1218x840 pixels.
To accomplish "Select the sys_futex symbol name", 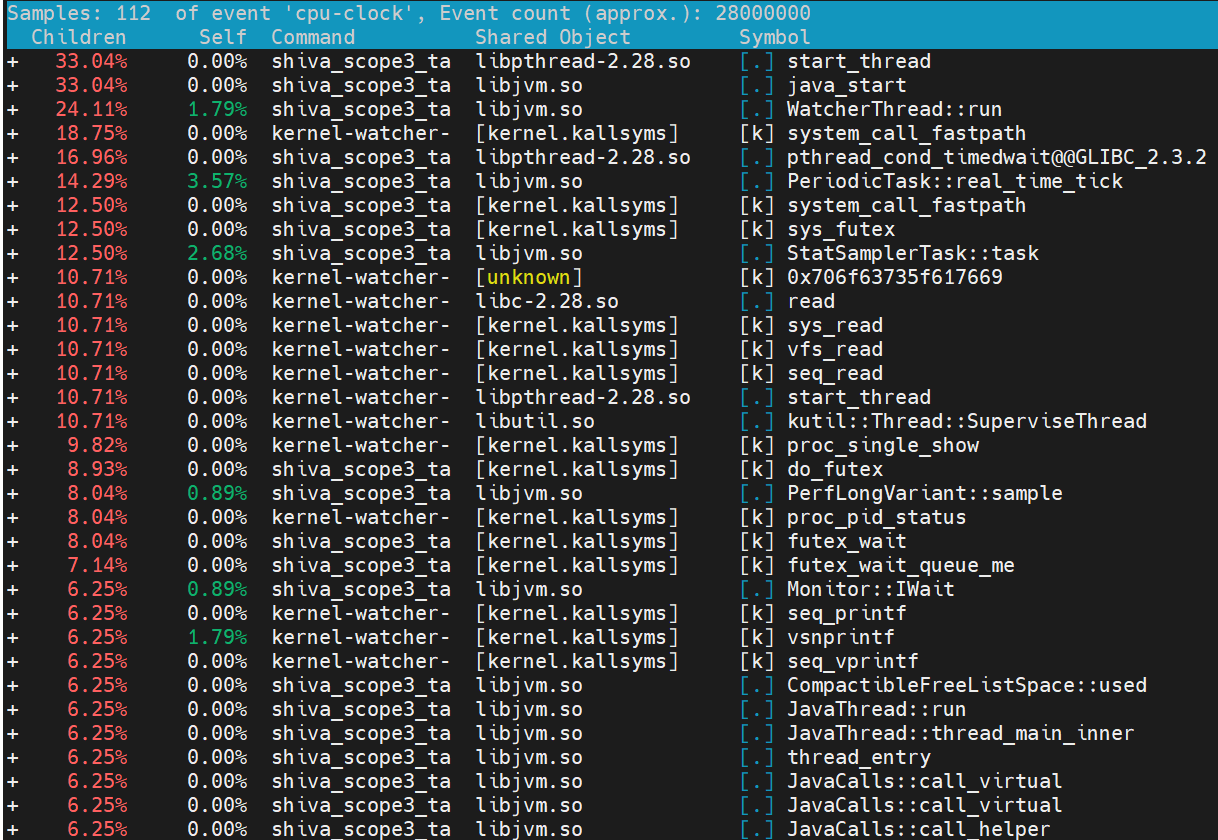I will [841, 230].
